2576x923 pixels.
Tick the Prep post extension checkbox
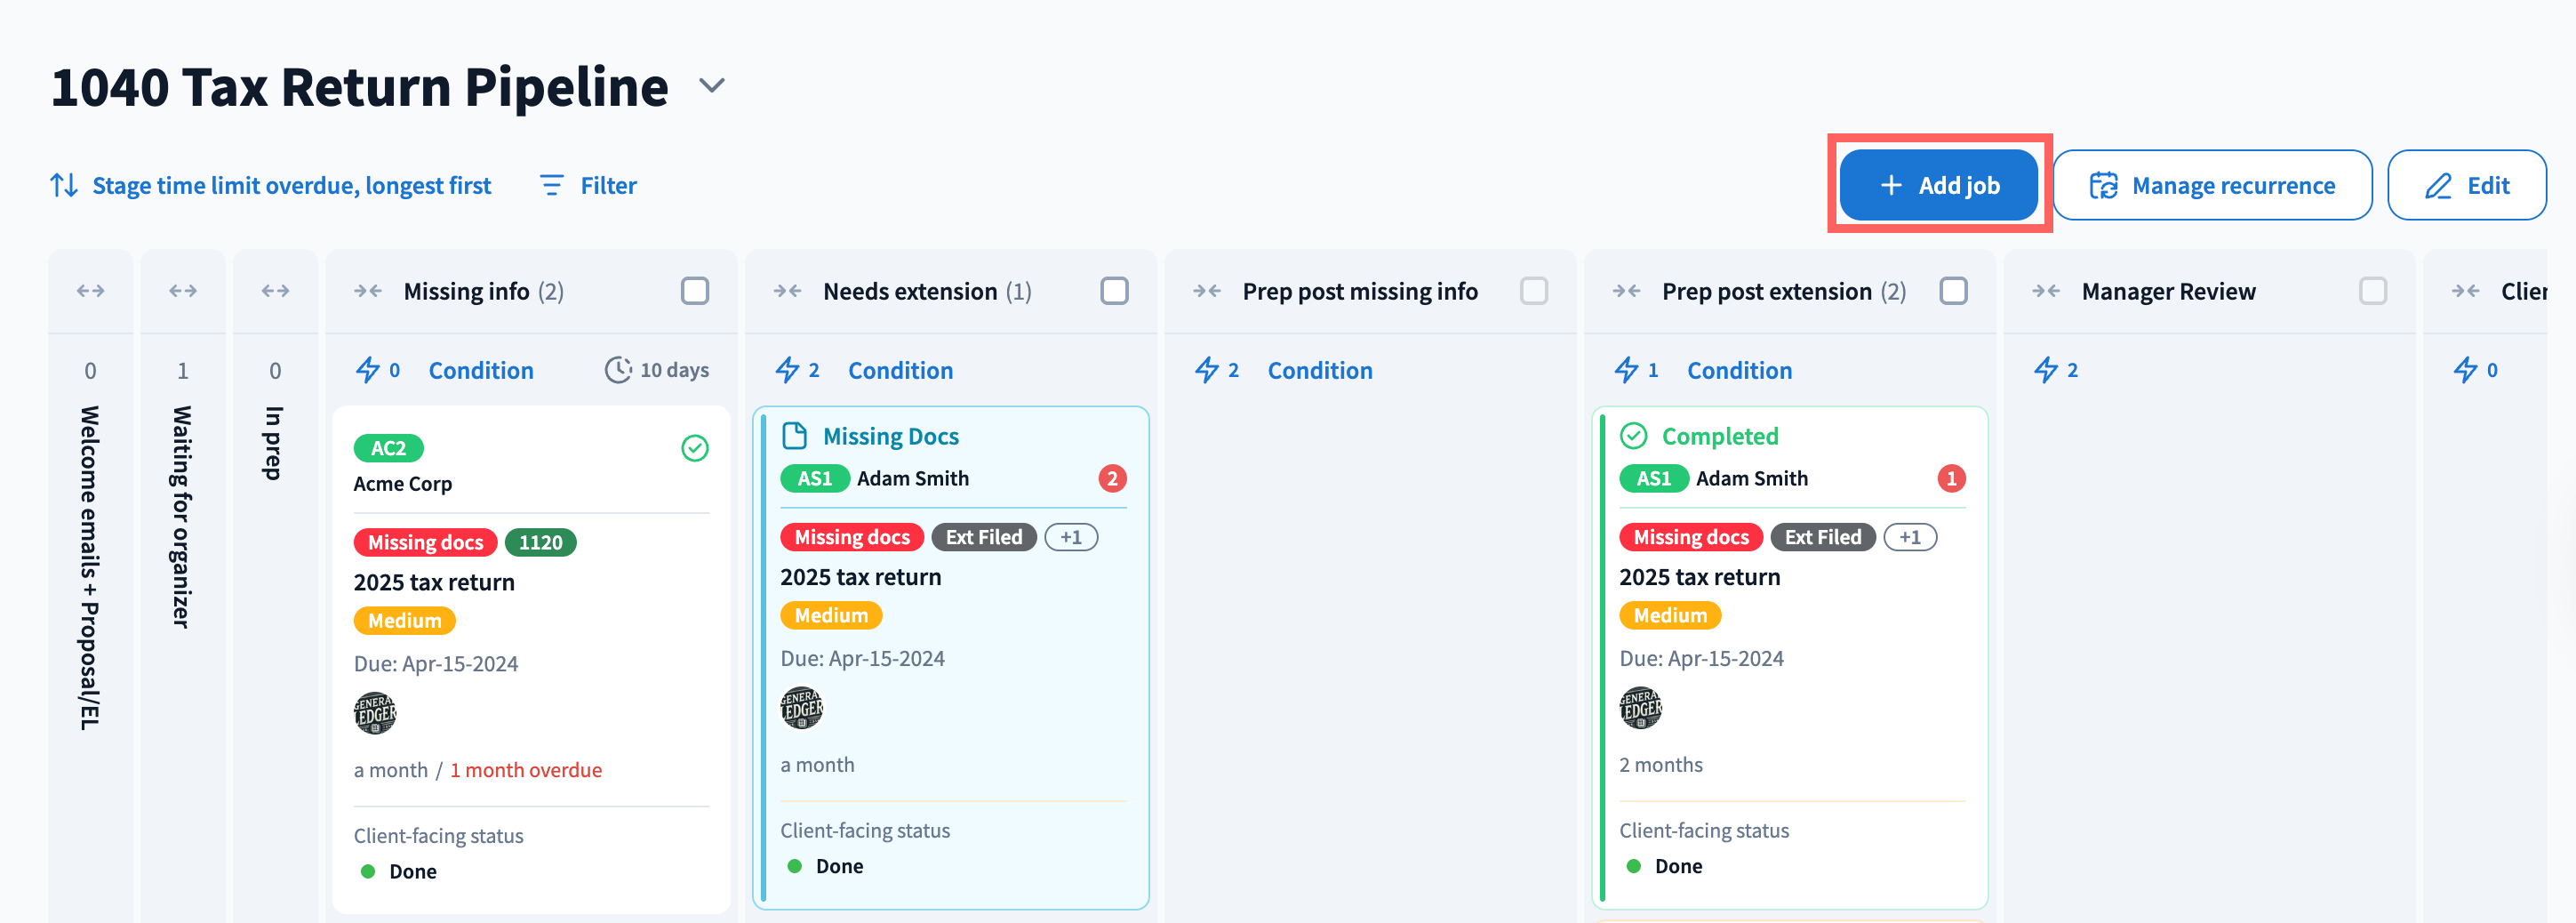click(x=1952, y=291)
